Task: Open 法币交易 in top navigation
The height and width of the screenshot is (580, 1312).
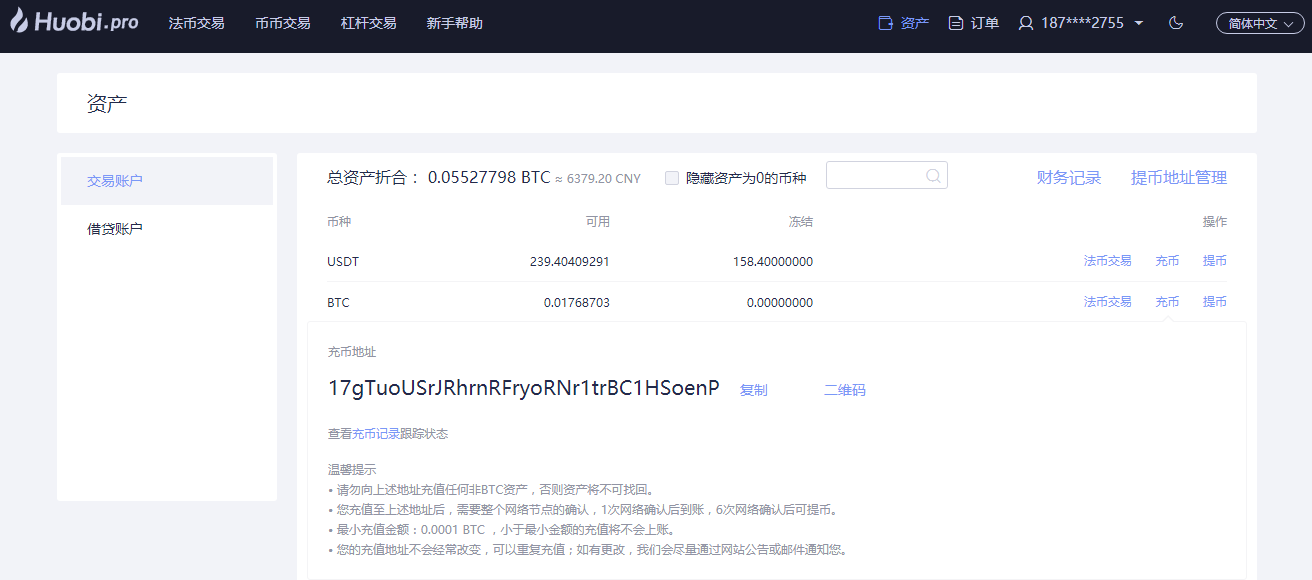Action: (196, 23)
